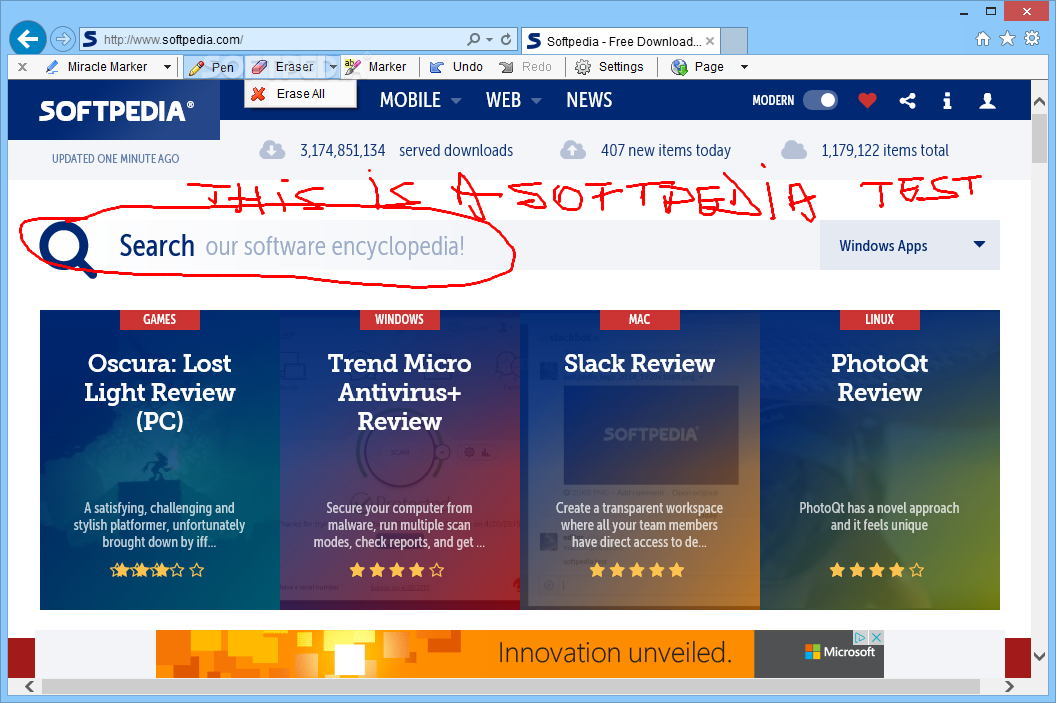Click the Softpedia search magnifier icon

[67, 249]
